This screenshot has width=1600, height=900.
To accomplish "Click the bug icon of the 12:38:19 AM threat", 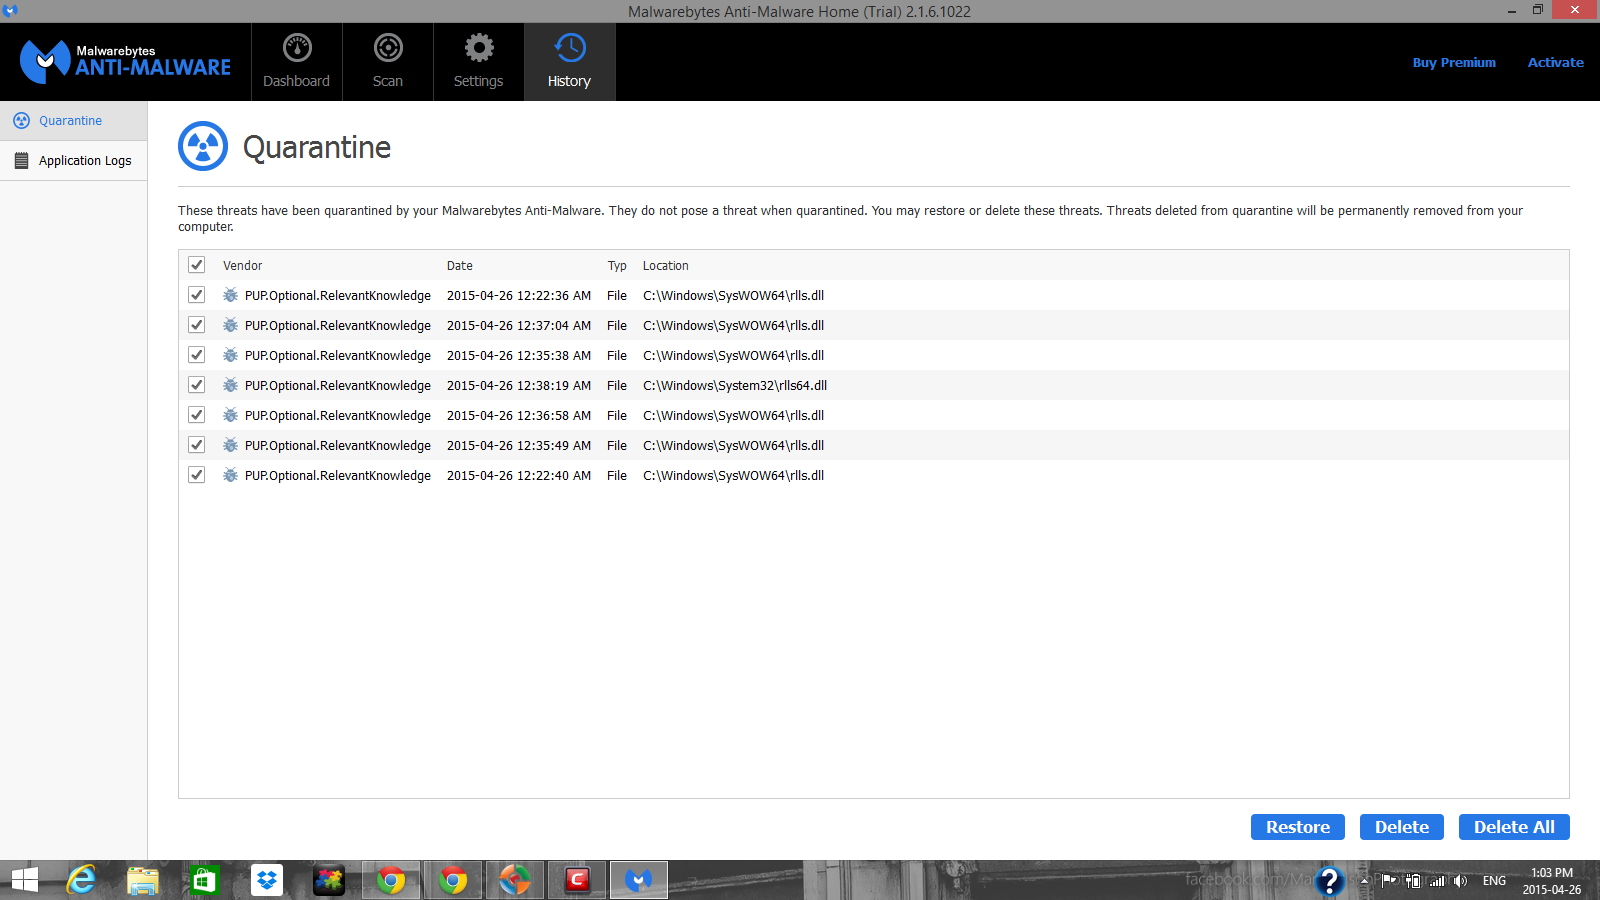I will pos(230,385).
